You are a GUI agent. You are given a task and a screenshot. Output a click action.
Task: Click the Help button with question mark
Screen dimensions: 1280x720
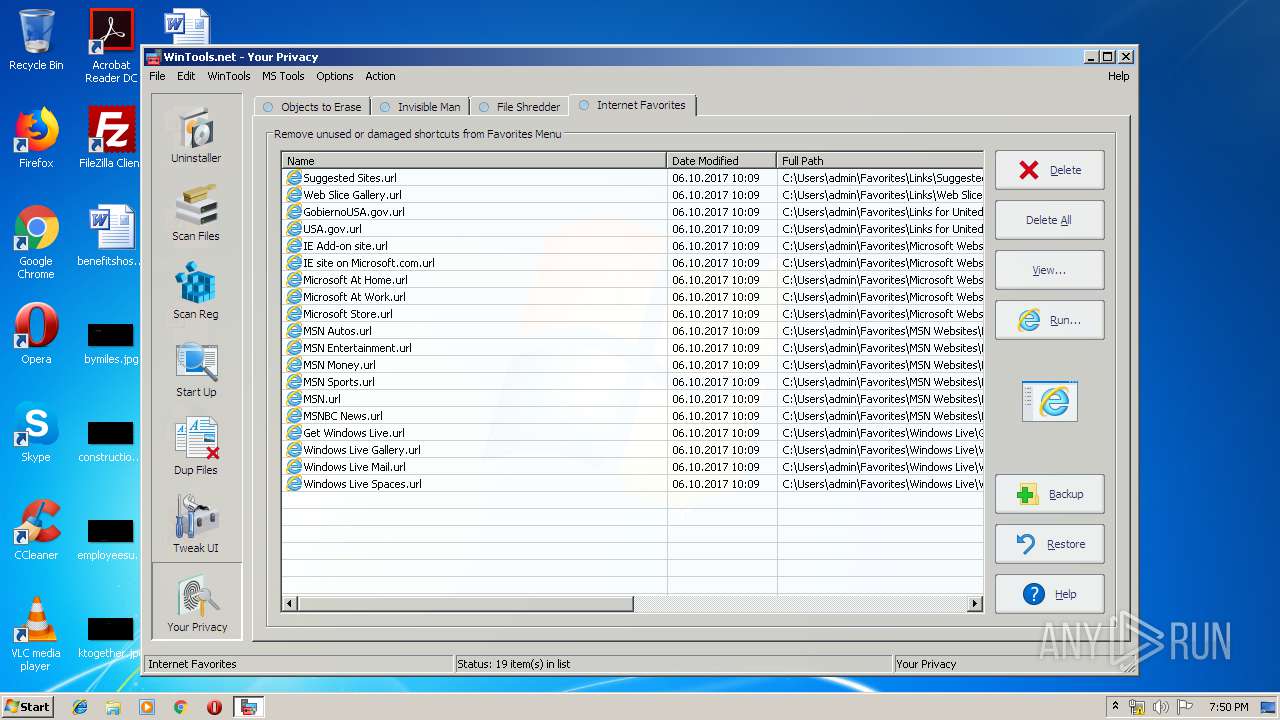(1050, 594)
